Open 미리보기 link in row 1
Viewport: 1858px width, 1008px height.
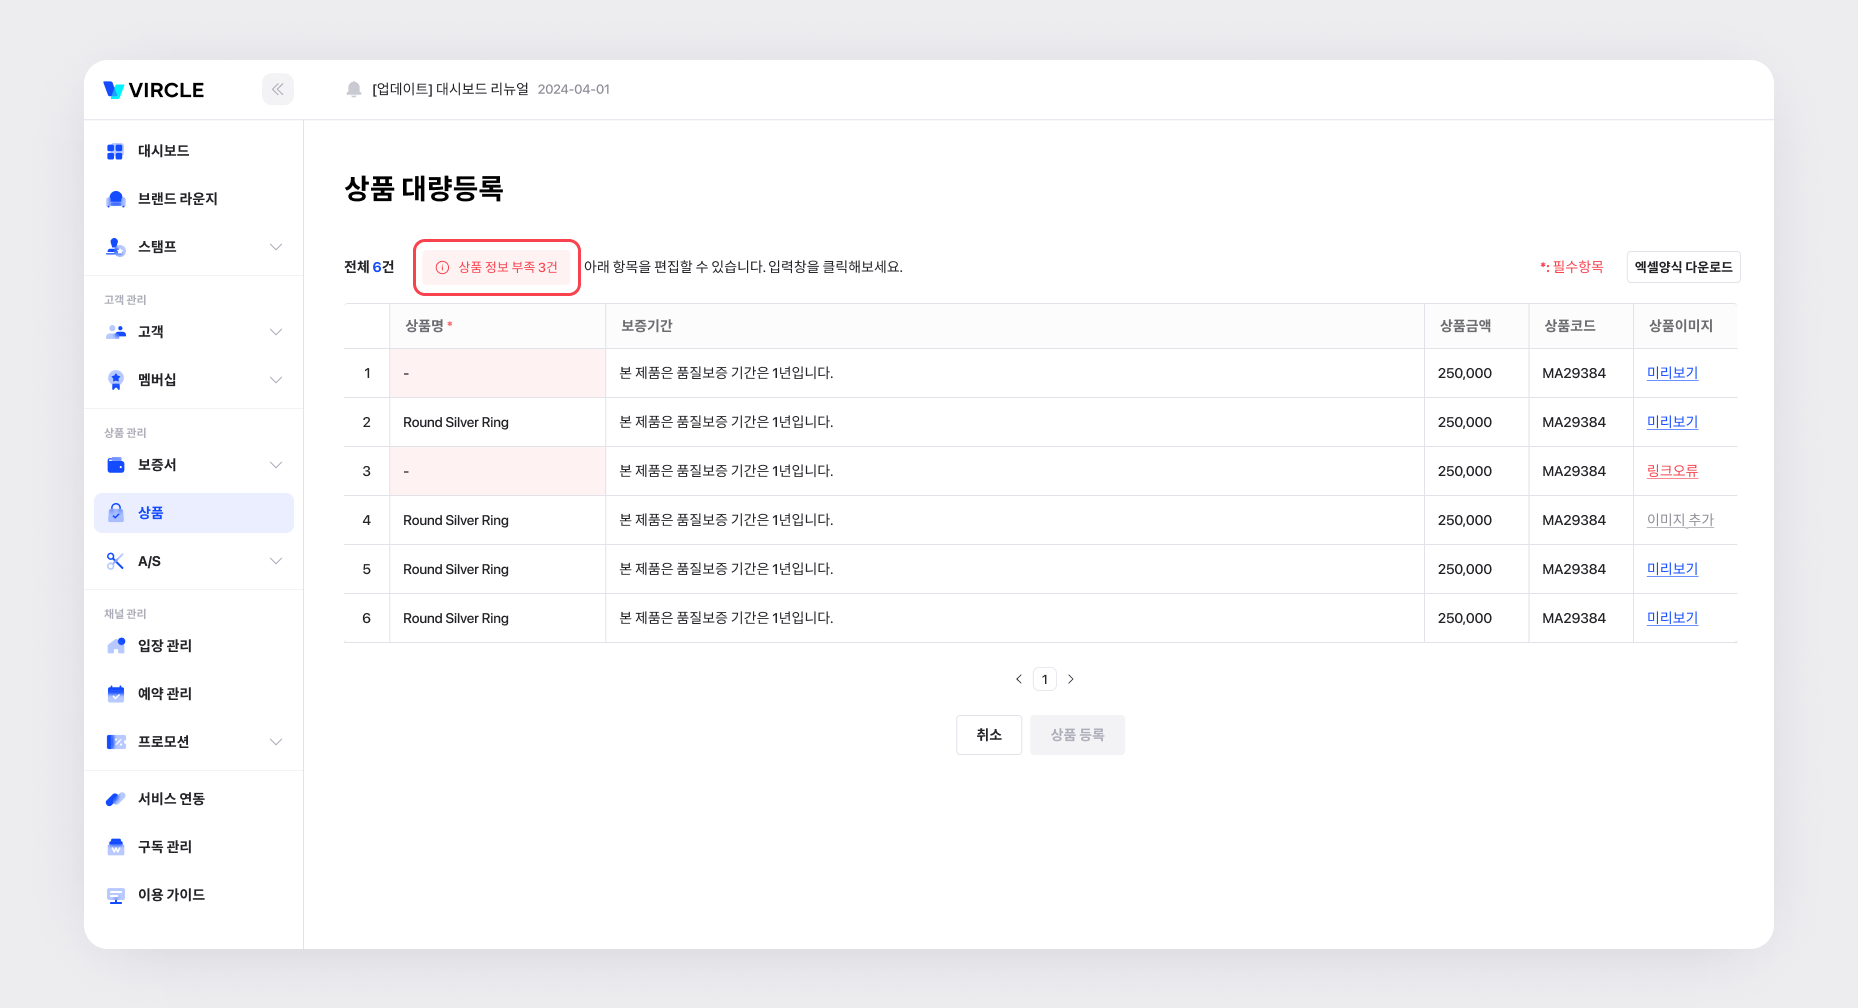click(x=1672, y=373)
